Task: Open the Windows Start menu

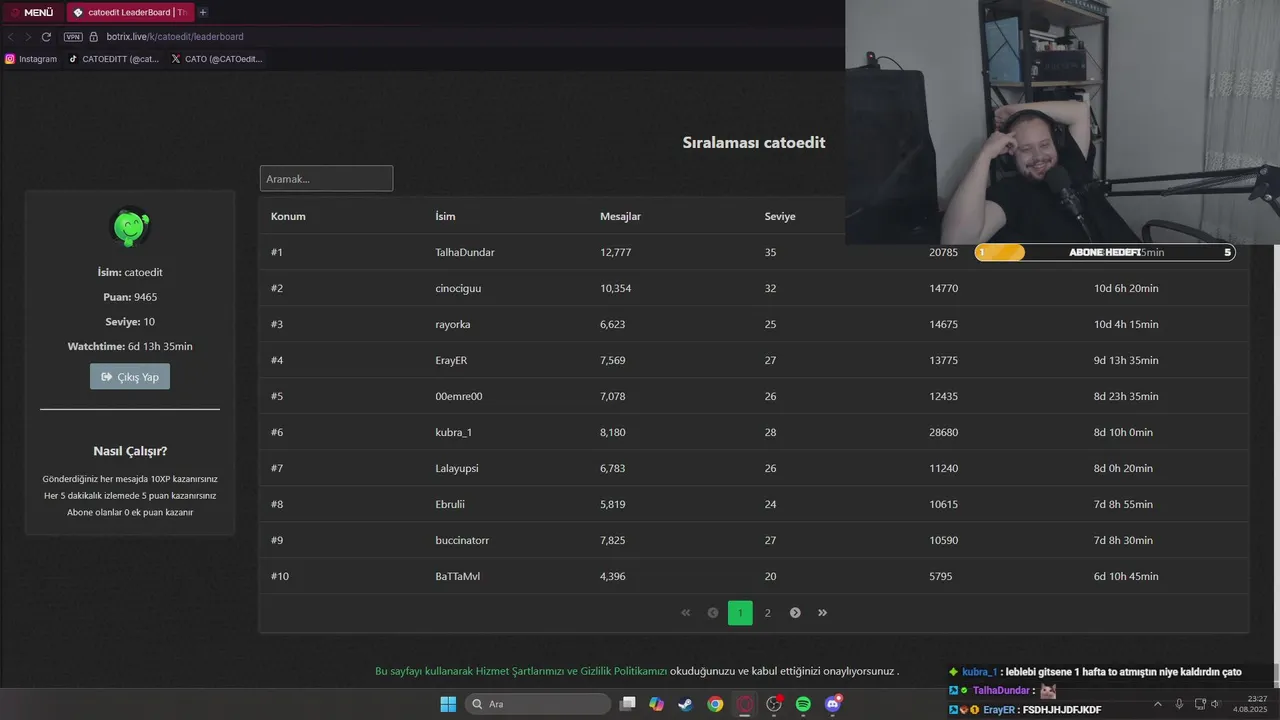Action: click(x=448, y=704)
